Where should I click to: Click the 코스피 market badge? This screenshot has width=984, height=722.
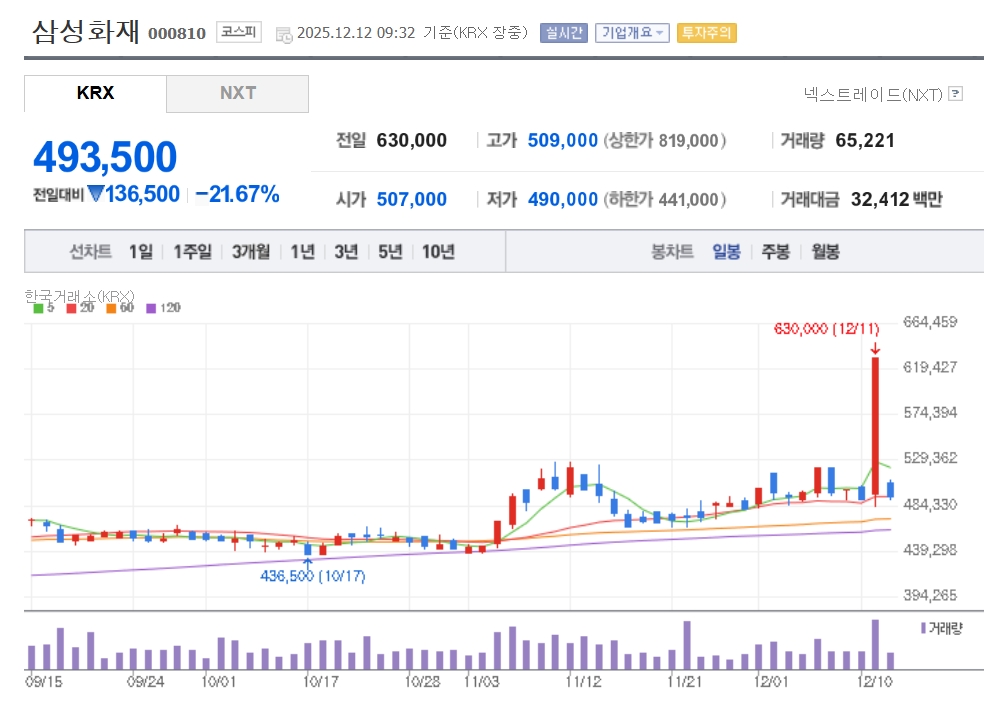[239, 32]
